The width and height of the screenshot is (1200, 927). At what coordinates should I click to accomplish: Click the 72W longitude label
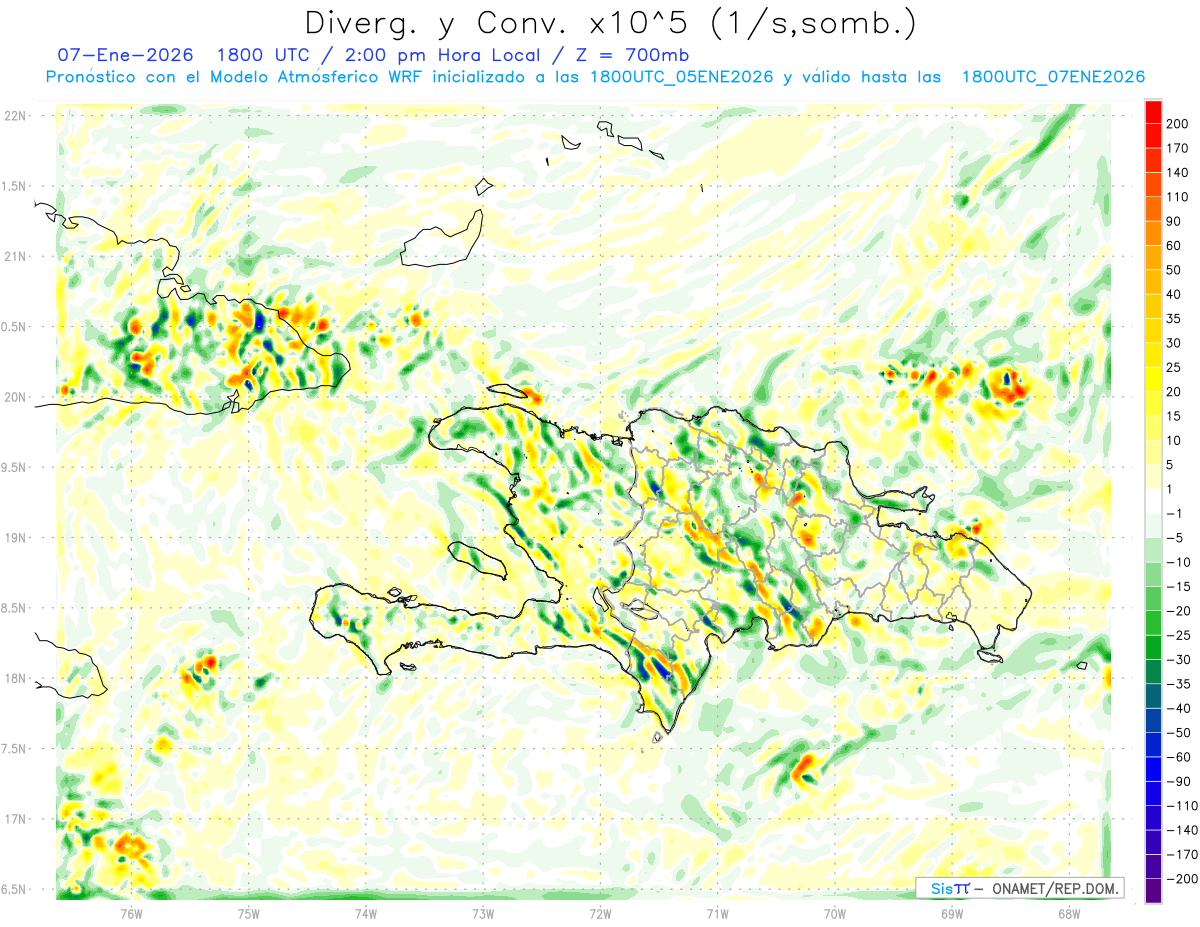tap(600, 914)
